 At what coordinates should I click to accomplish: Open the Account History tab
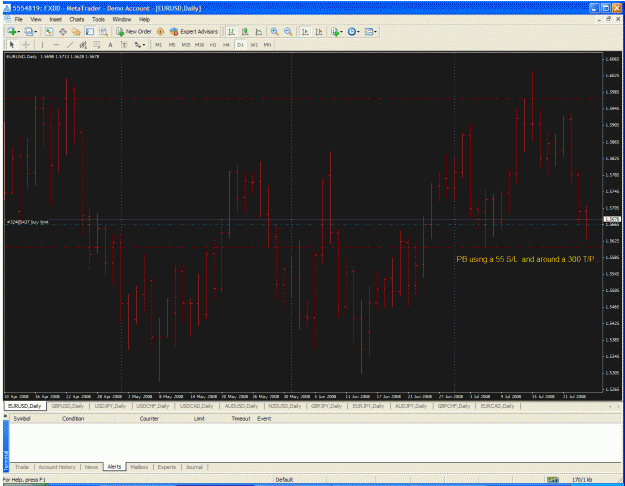pyautogui.click(x=57, y=467)
